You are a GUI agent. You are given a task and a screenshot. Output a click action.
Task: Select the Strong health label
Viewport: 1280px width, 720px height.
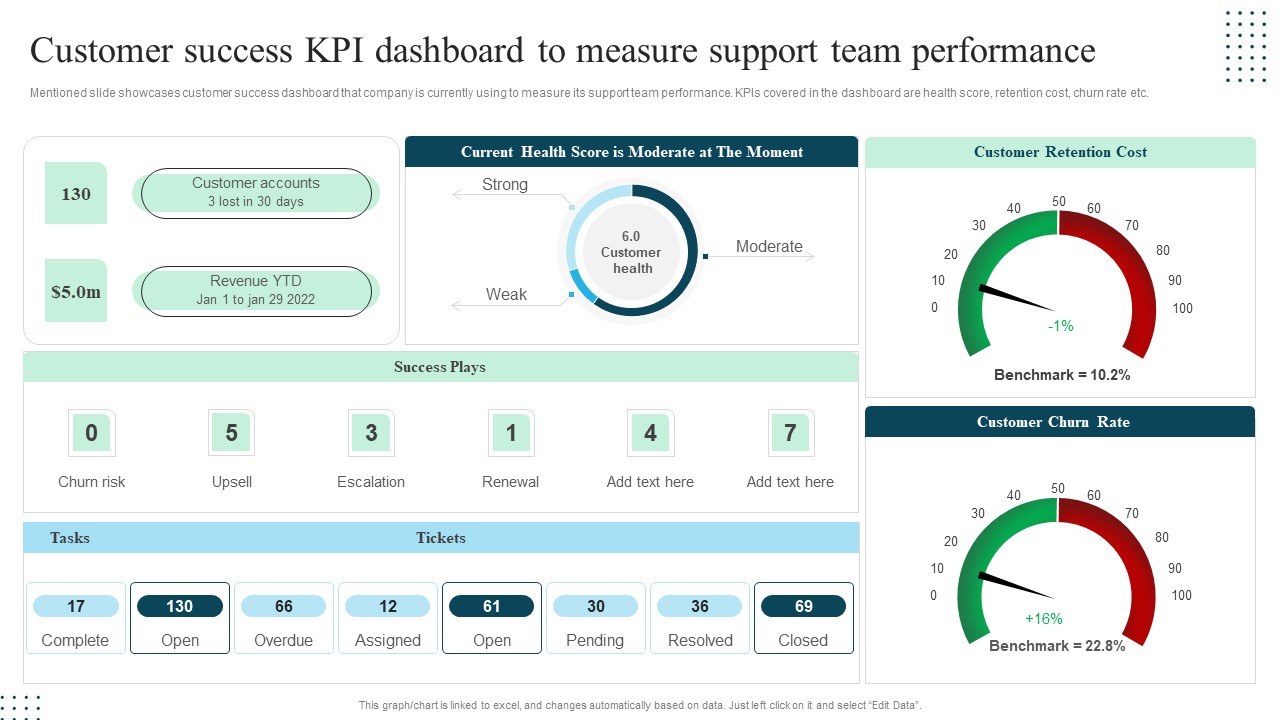505,184
